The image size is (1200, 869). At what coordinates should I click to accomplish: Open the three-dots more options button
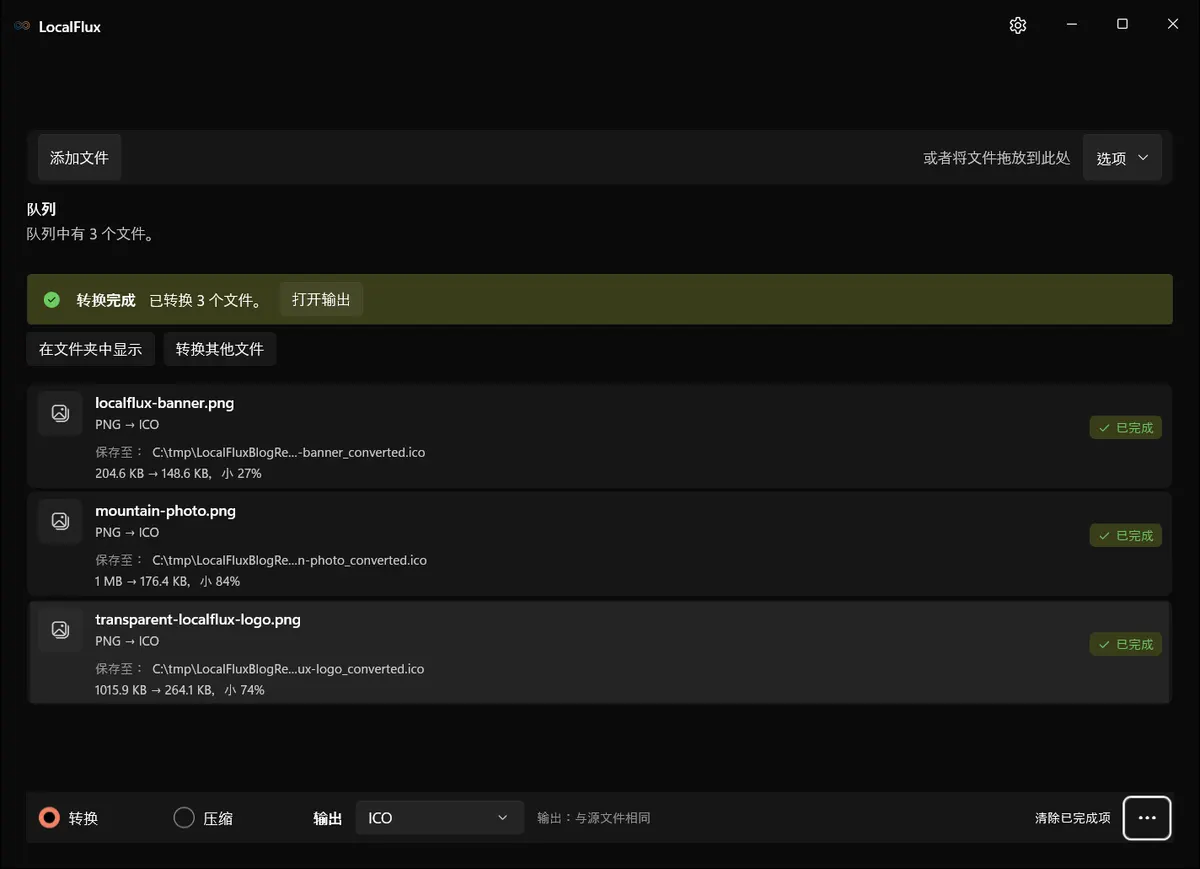(1147, 818)
